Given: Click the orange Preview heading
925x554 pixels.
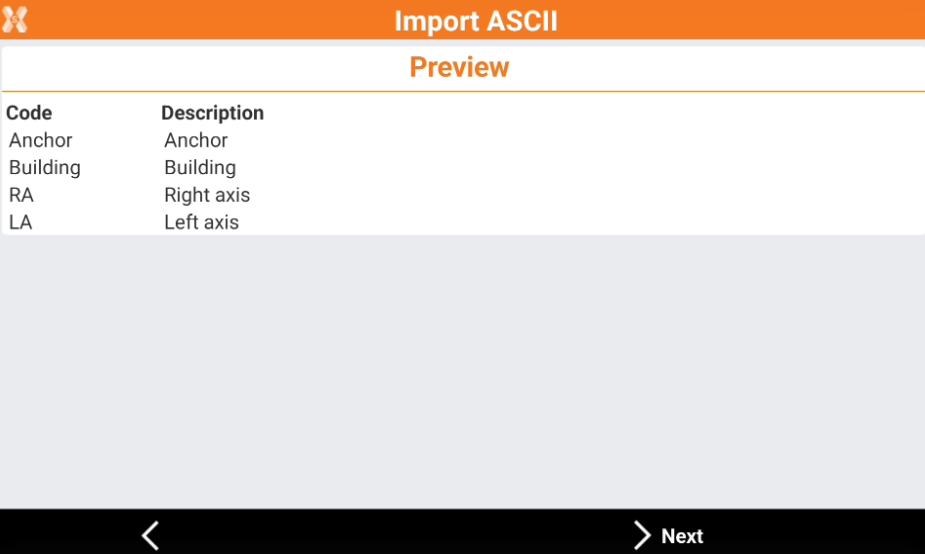Looking at the screenshot, I should [x=459, y=67].
